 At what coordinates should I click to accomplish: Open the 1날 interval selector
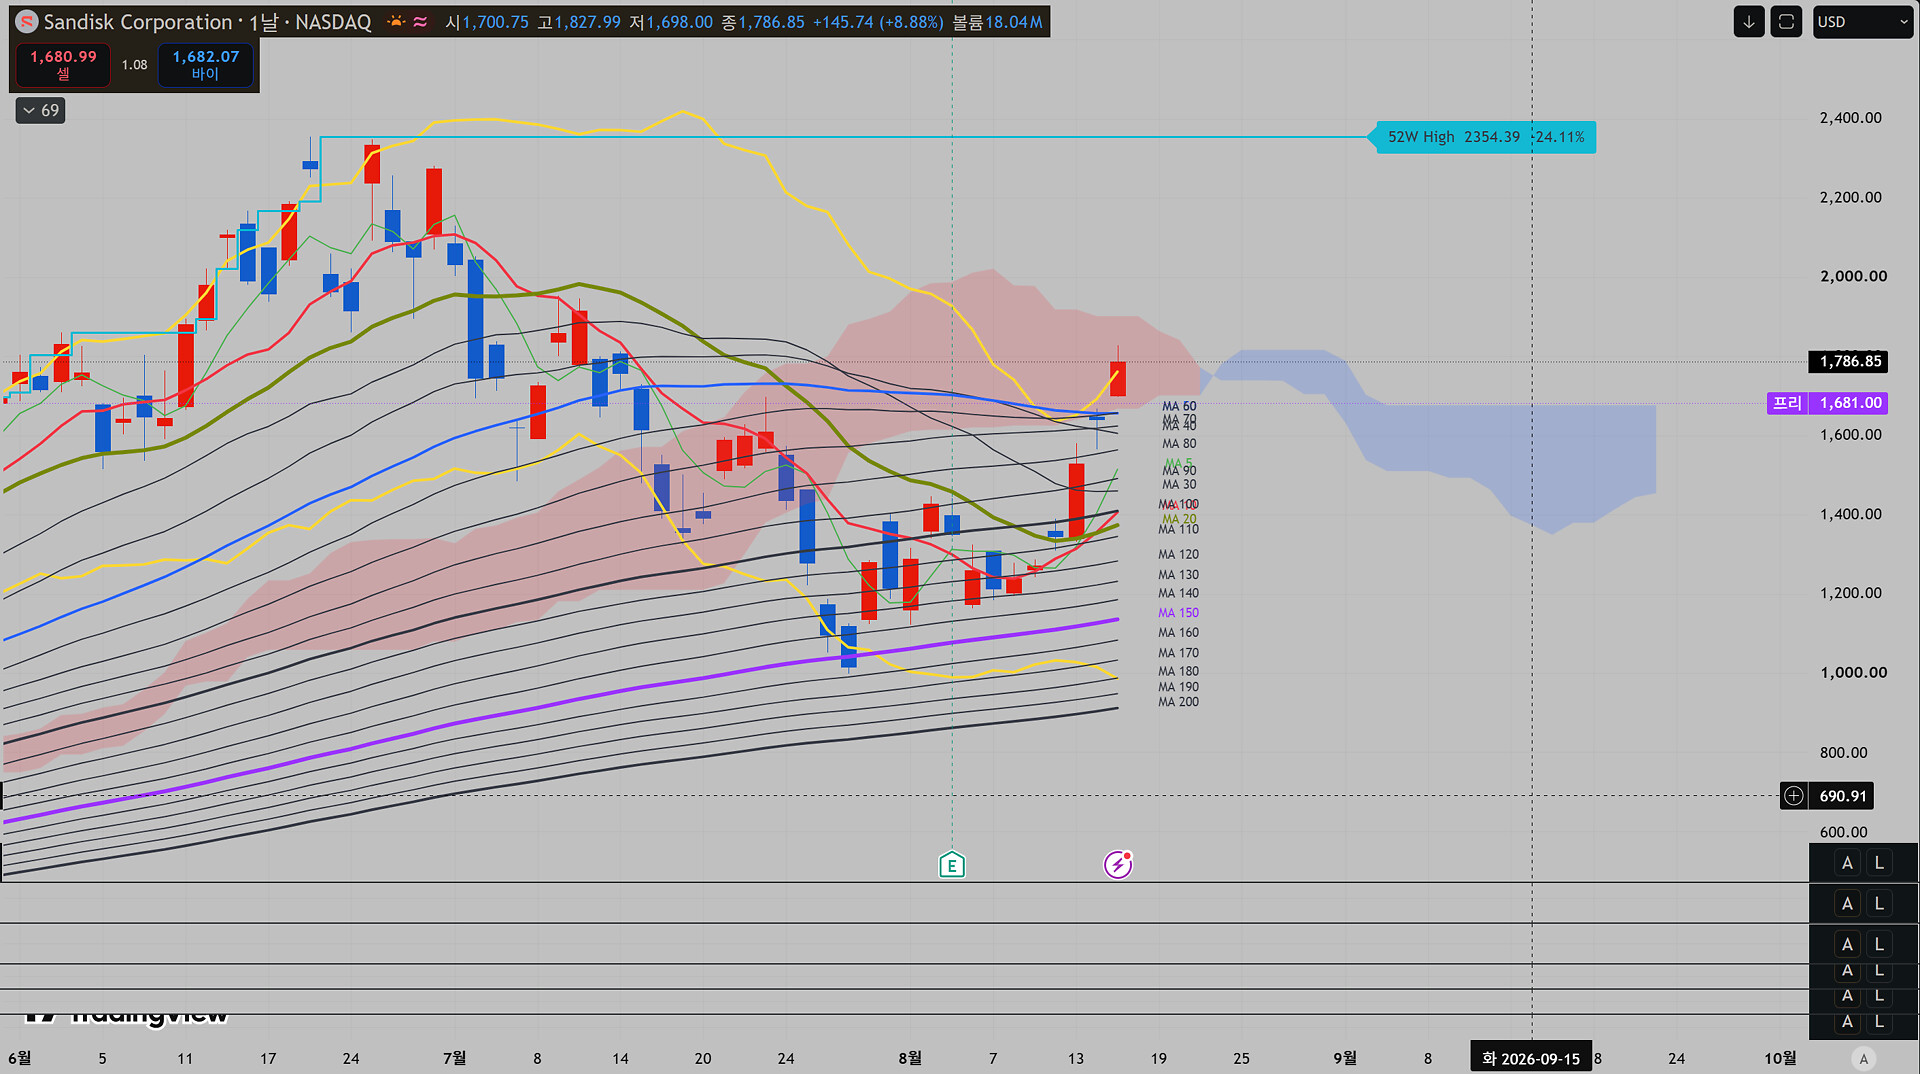click(264, 22)
